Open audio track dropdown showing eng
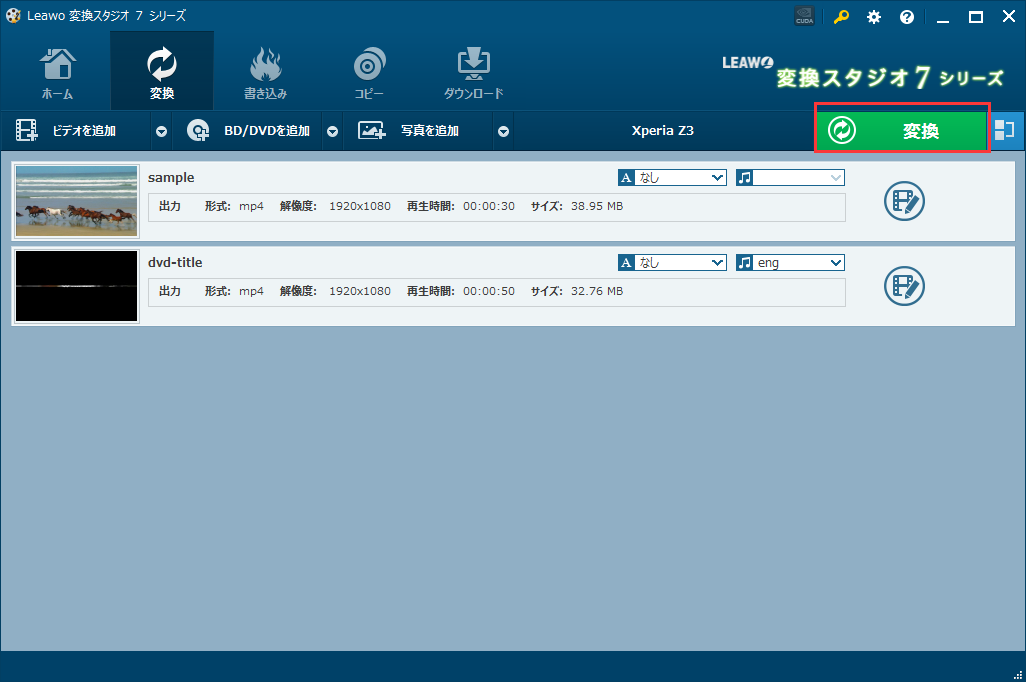 point(790,263)
